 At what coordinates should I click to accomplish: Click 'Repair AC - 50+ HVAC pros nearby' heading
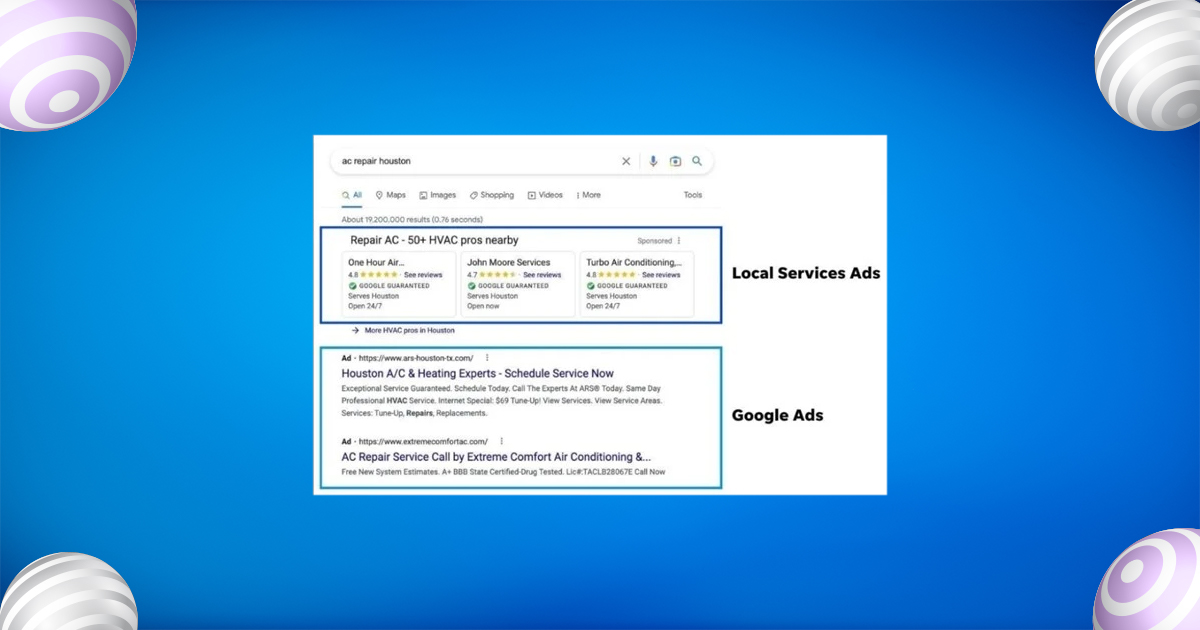click(434, 240)
